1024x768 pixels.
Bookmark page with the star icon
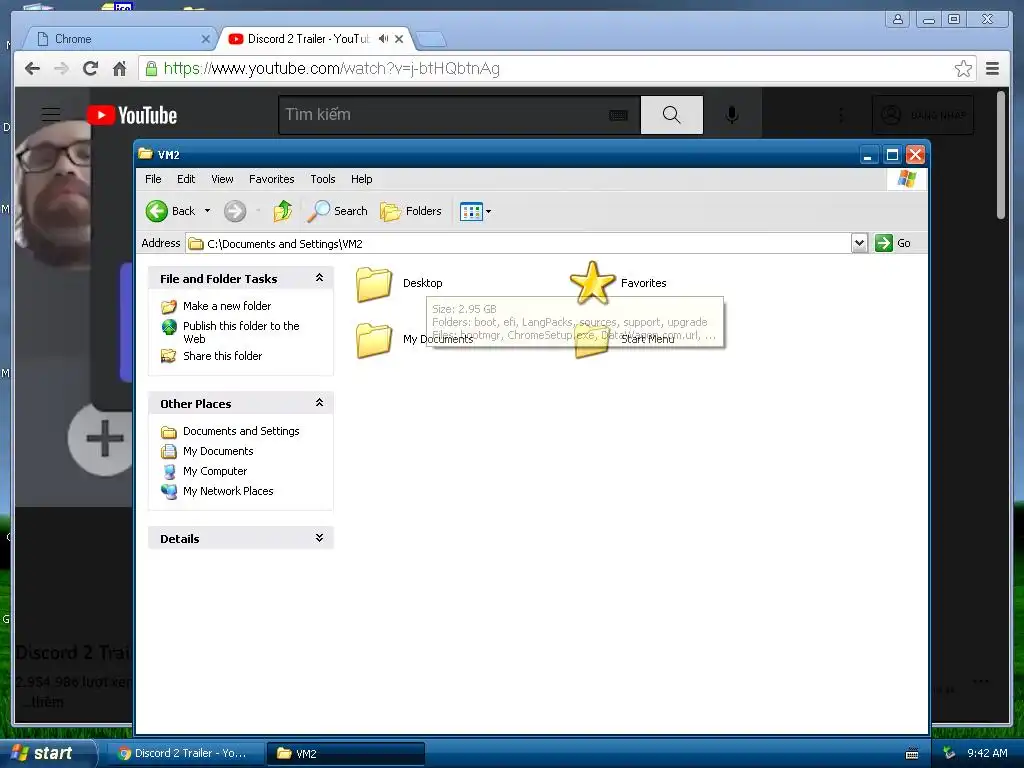[x=963, y=69]
